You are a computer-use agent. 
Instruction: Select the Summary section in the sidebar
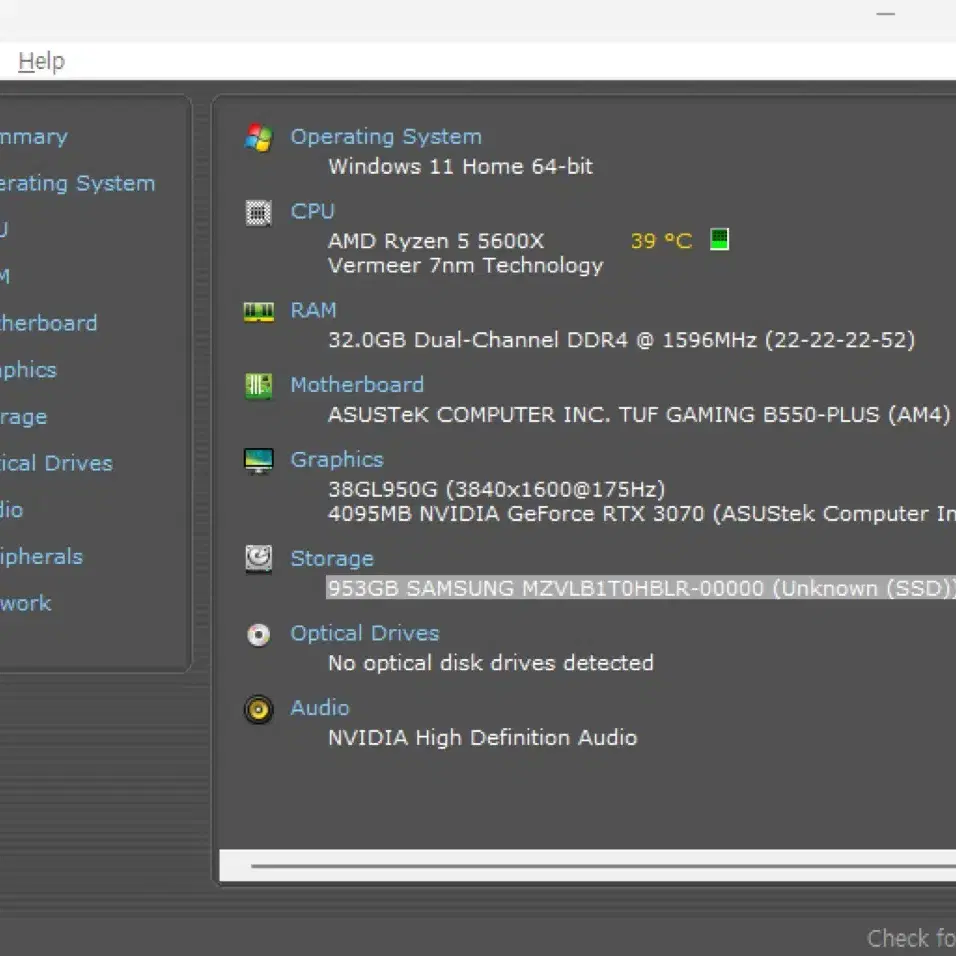click(34, 137)
